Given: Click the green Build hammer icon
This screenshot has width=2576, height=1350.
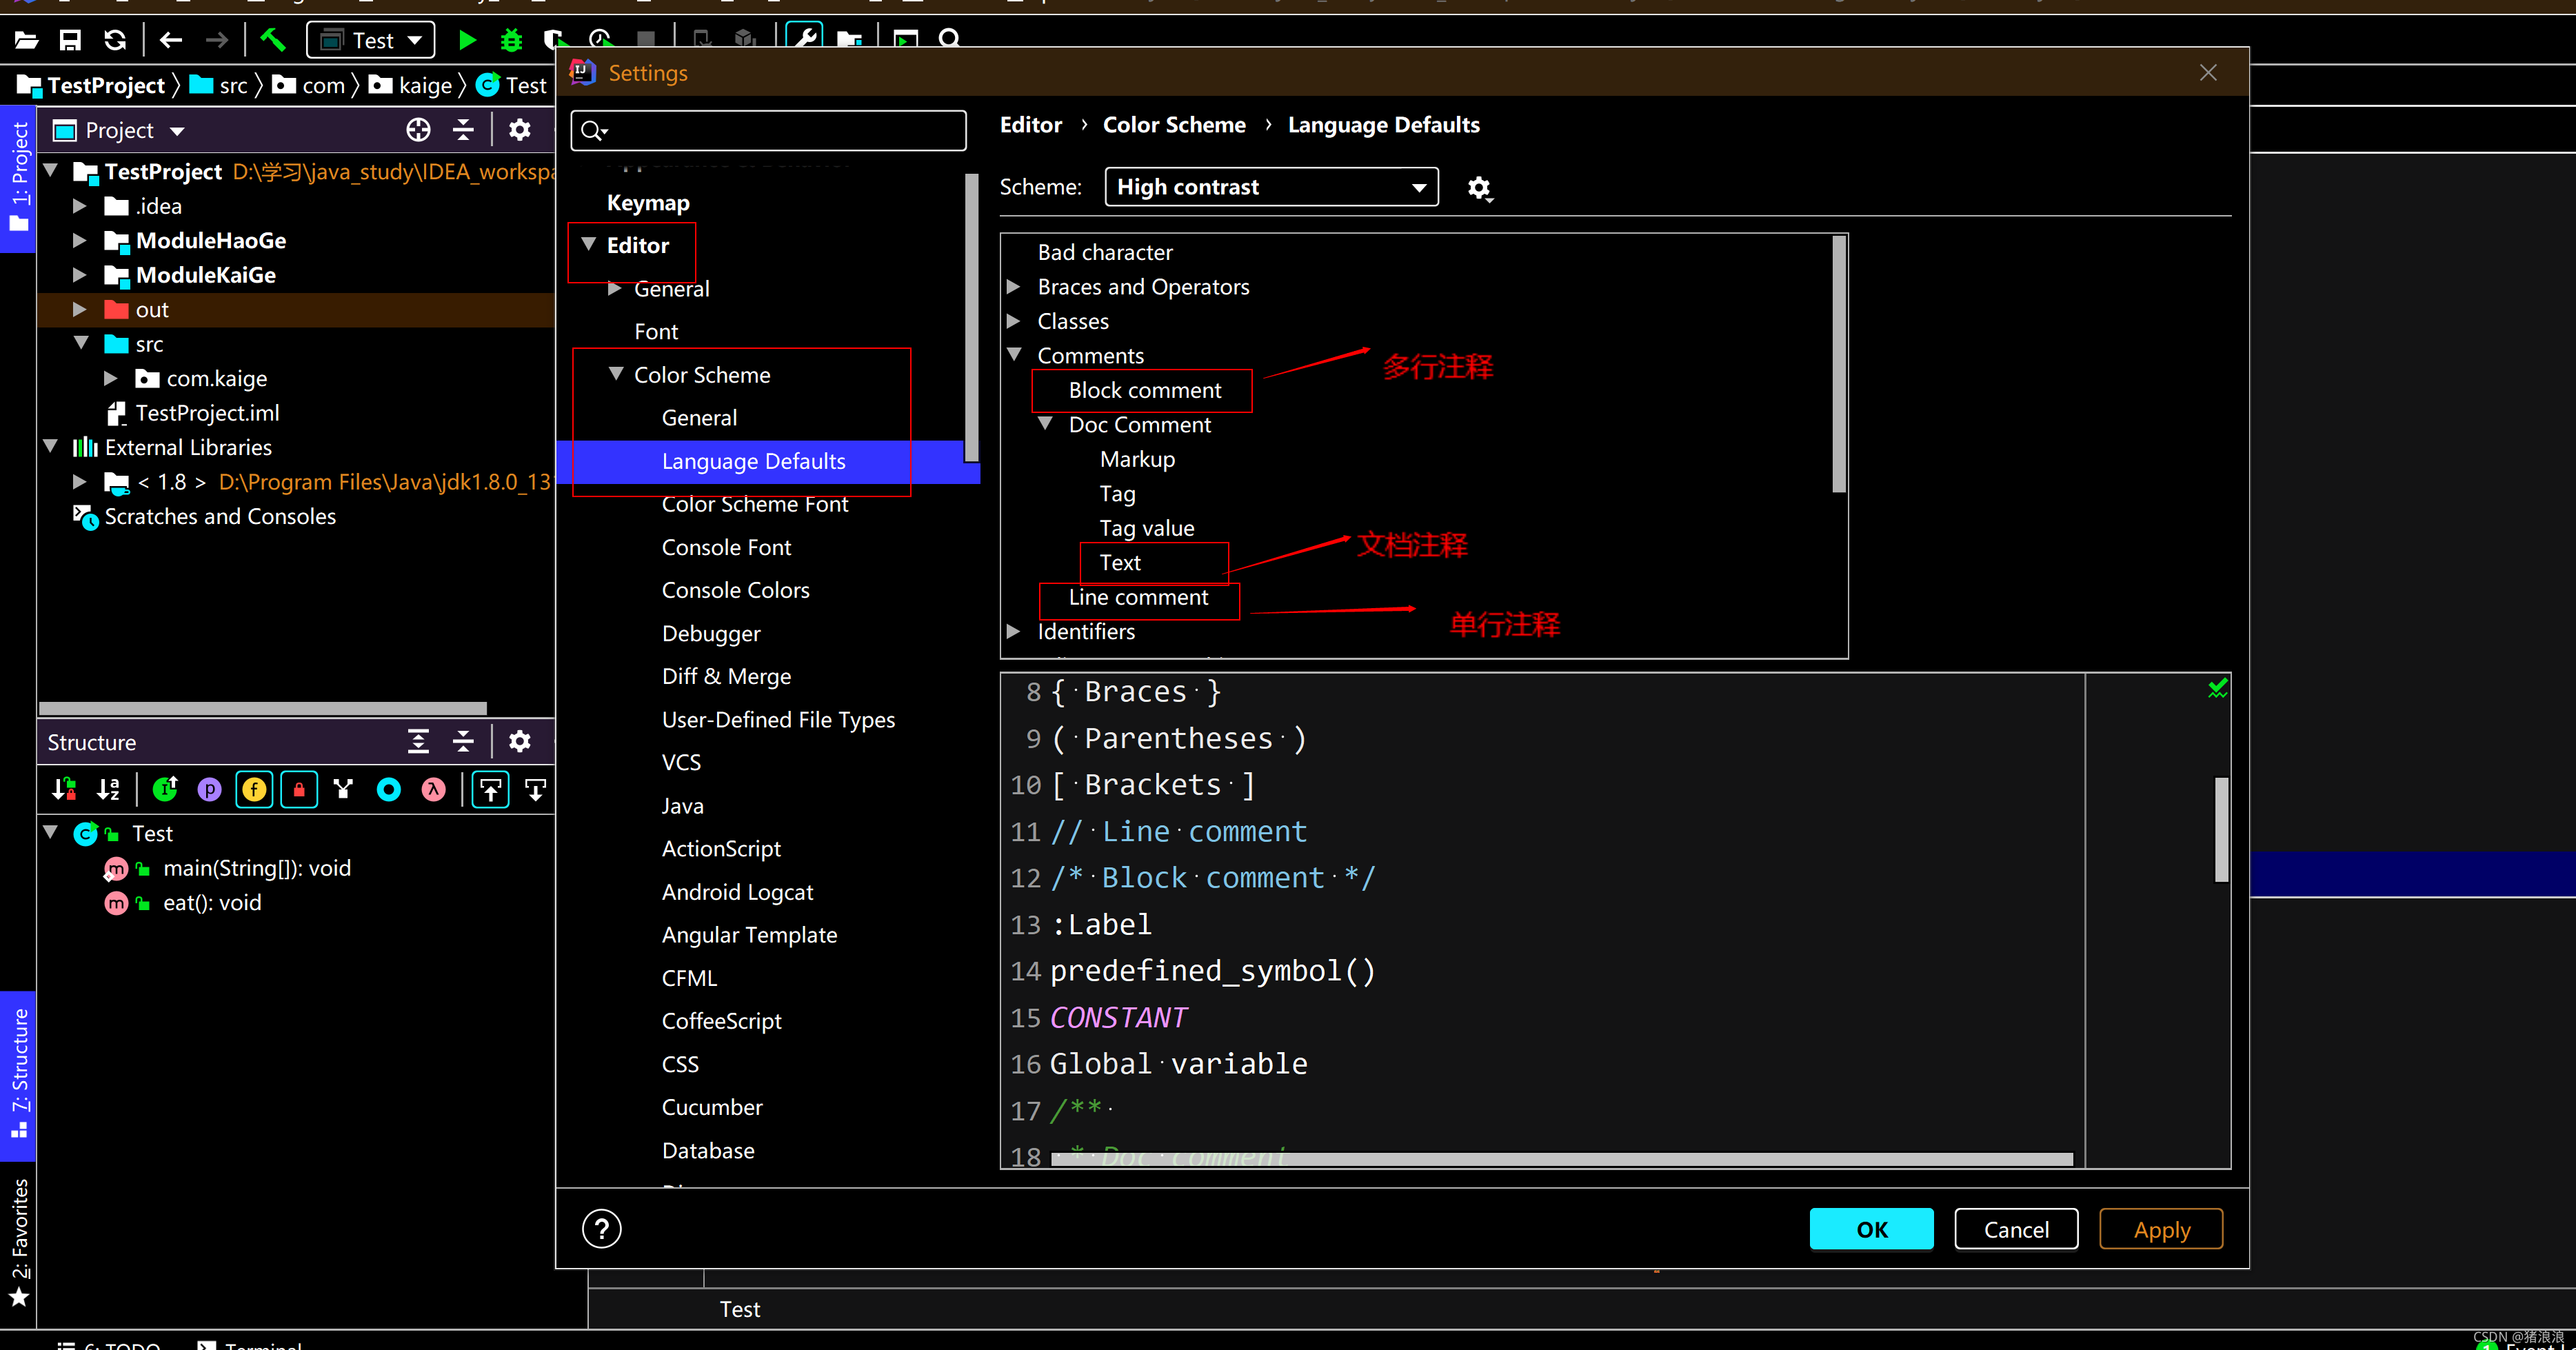Looking at the screenshot, I should 273,40.
